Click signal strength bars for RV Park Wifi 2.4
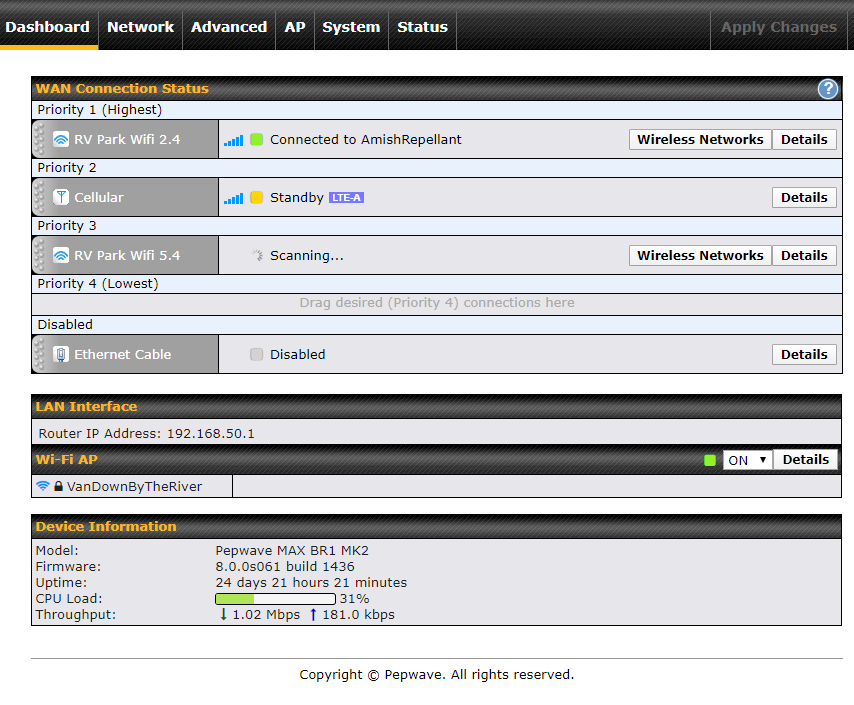 [x=234, y=141]
